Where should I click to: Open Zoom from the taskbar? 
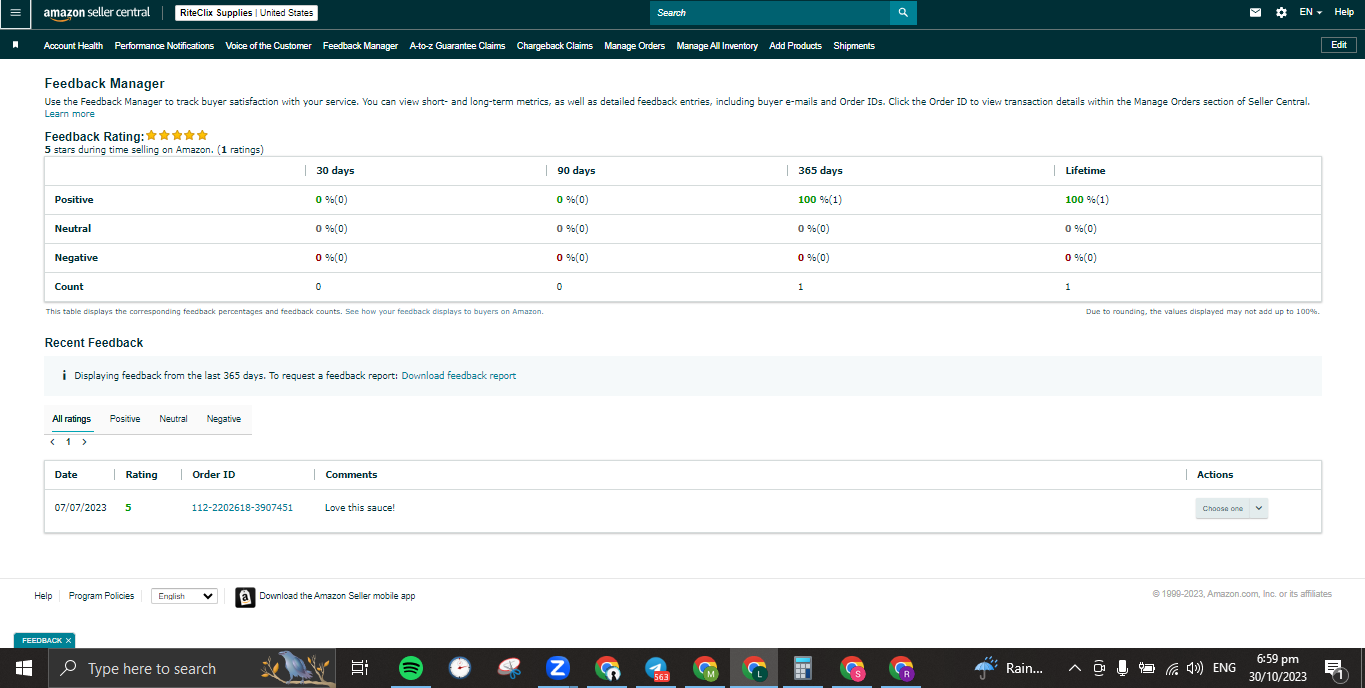pyautogui.click(x=558, y=668)
